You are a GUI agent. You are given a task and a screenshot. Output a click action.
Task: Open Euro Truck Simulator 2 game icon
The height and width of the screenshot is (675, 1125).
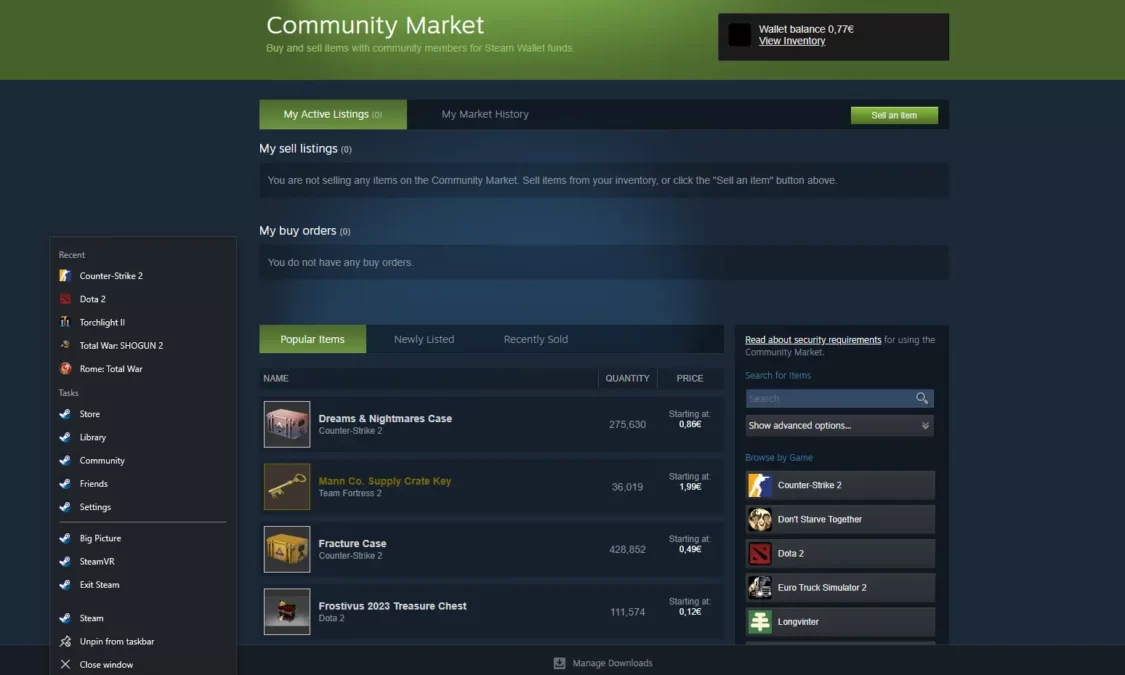click(x=760, y=587)
